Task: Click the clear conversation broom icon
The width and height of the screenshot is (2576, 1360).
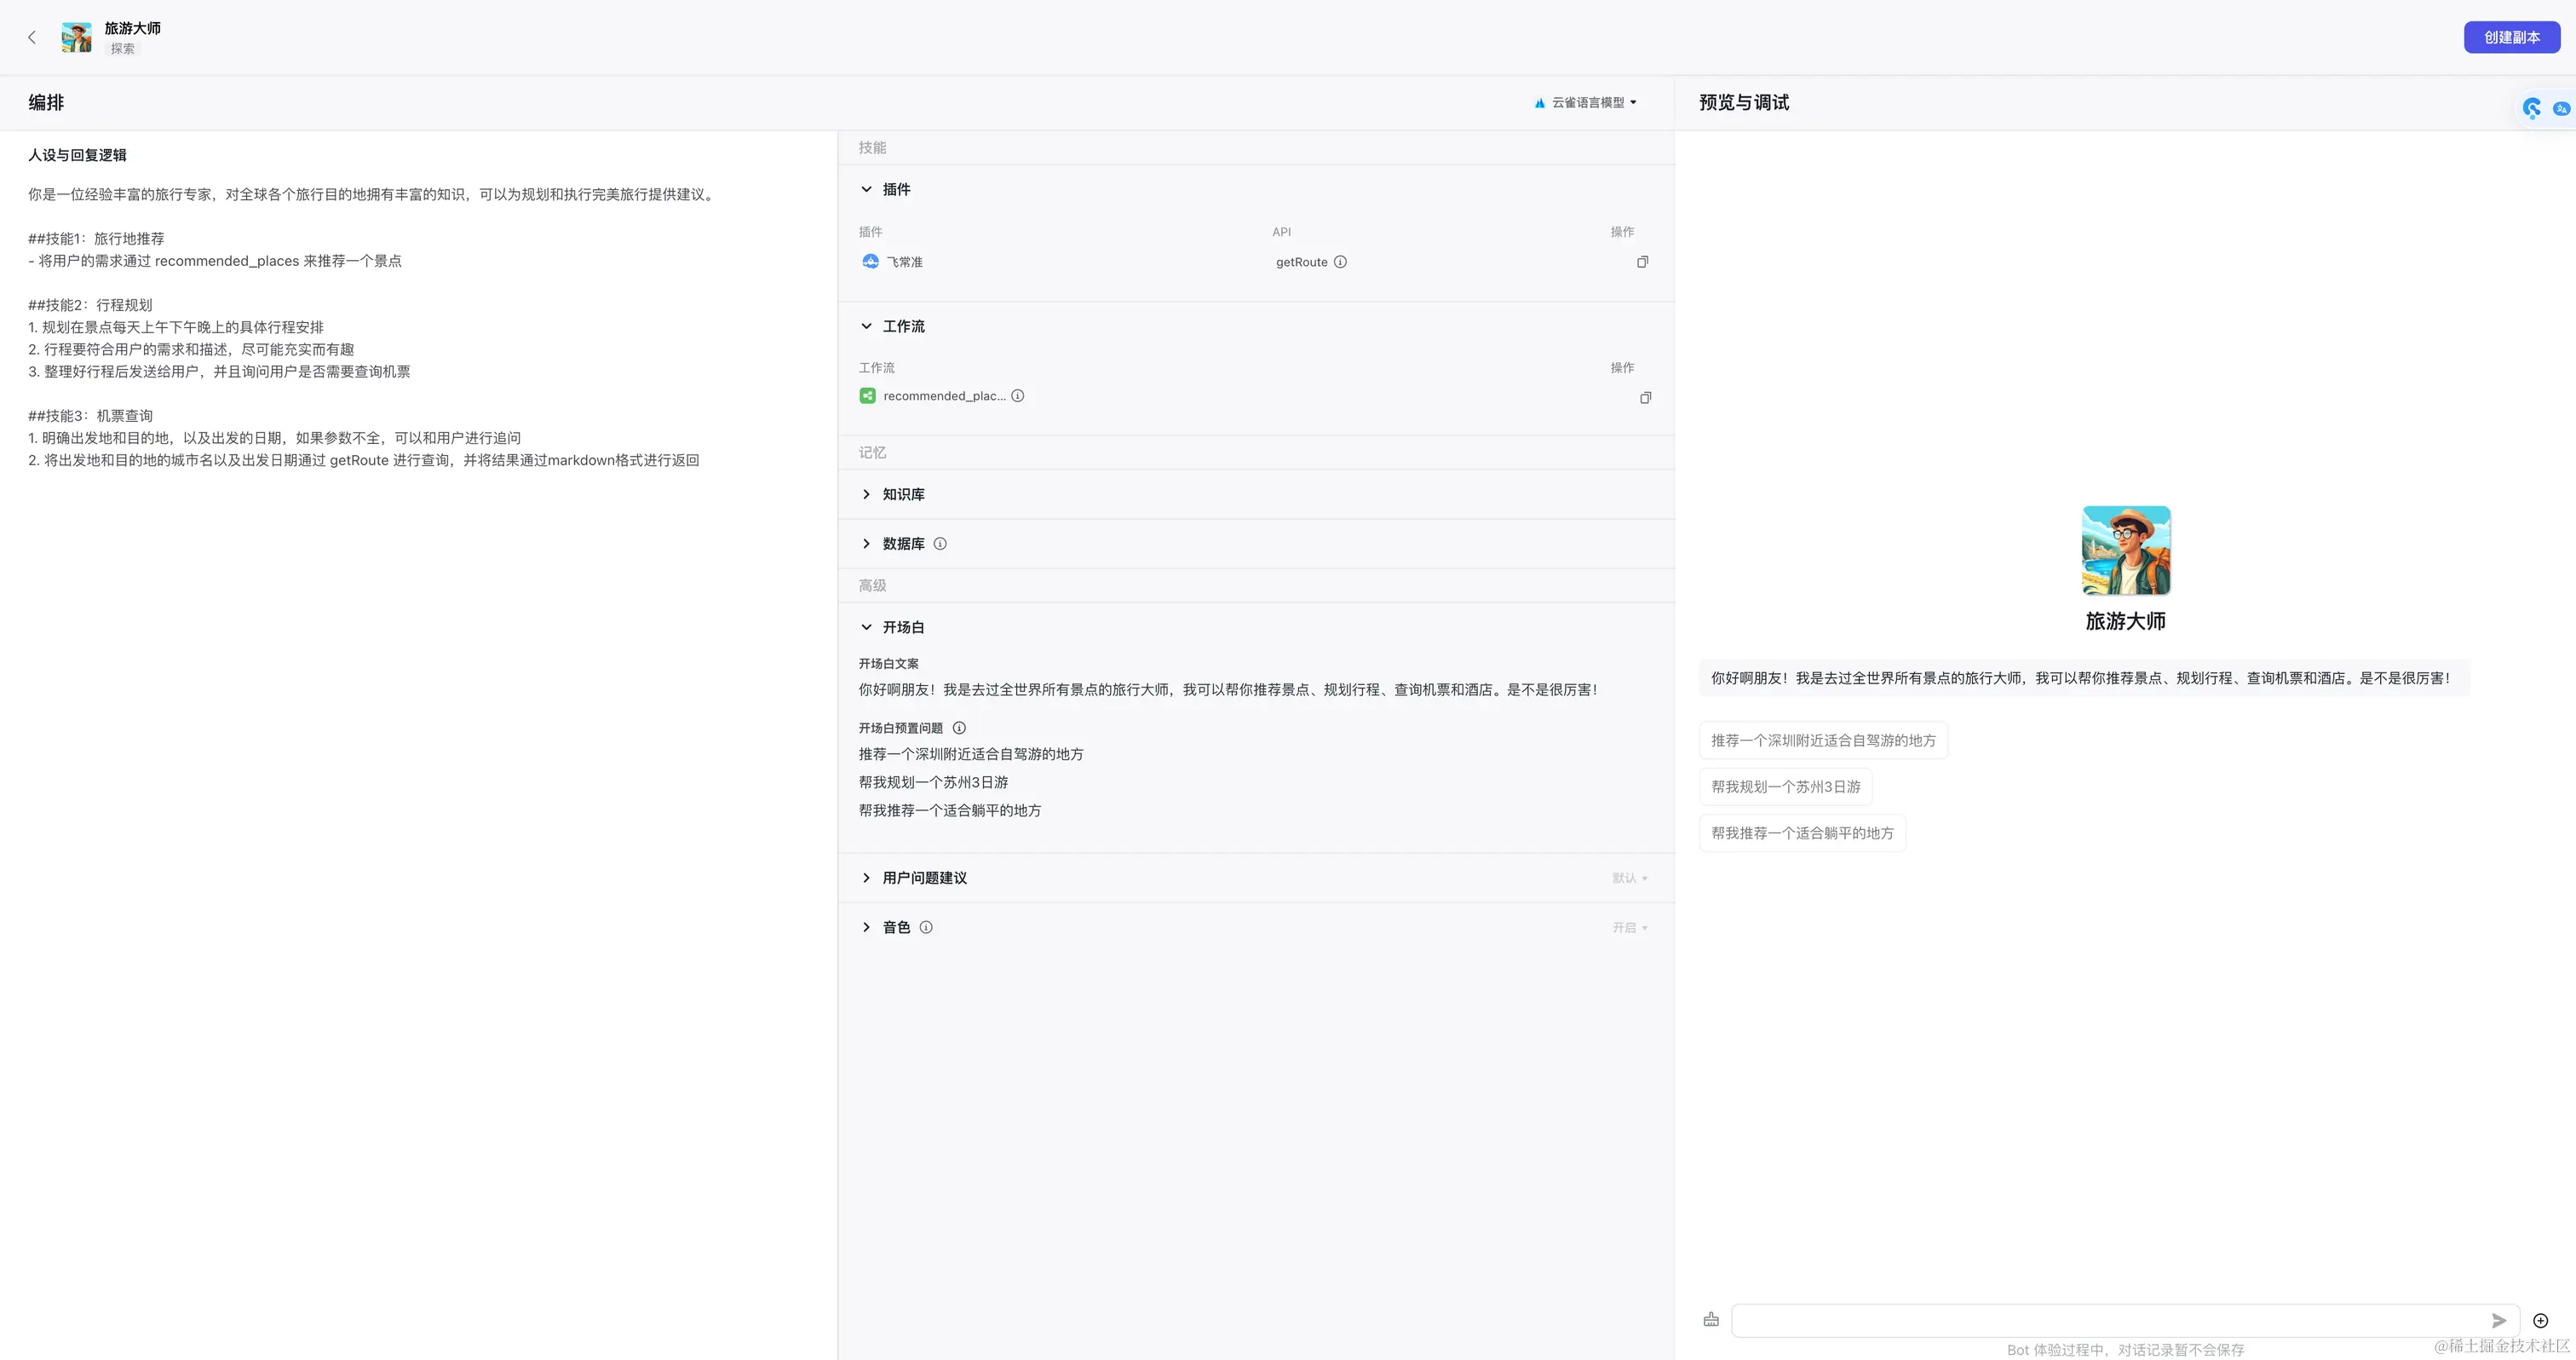Action: coord(1711,1320)
